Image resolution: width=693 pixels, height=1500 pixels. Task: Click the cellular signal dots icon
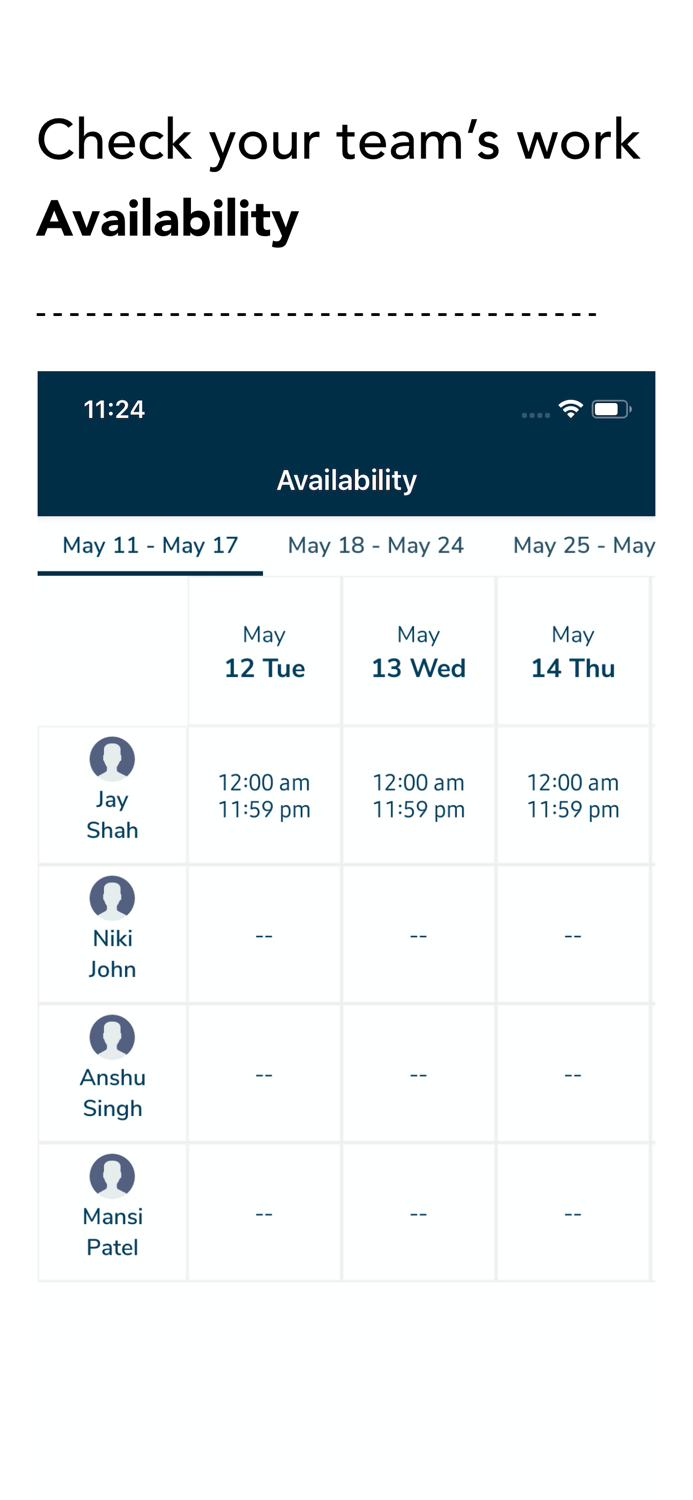[534, 413]
